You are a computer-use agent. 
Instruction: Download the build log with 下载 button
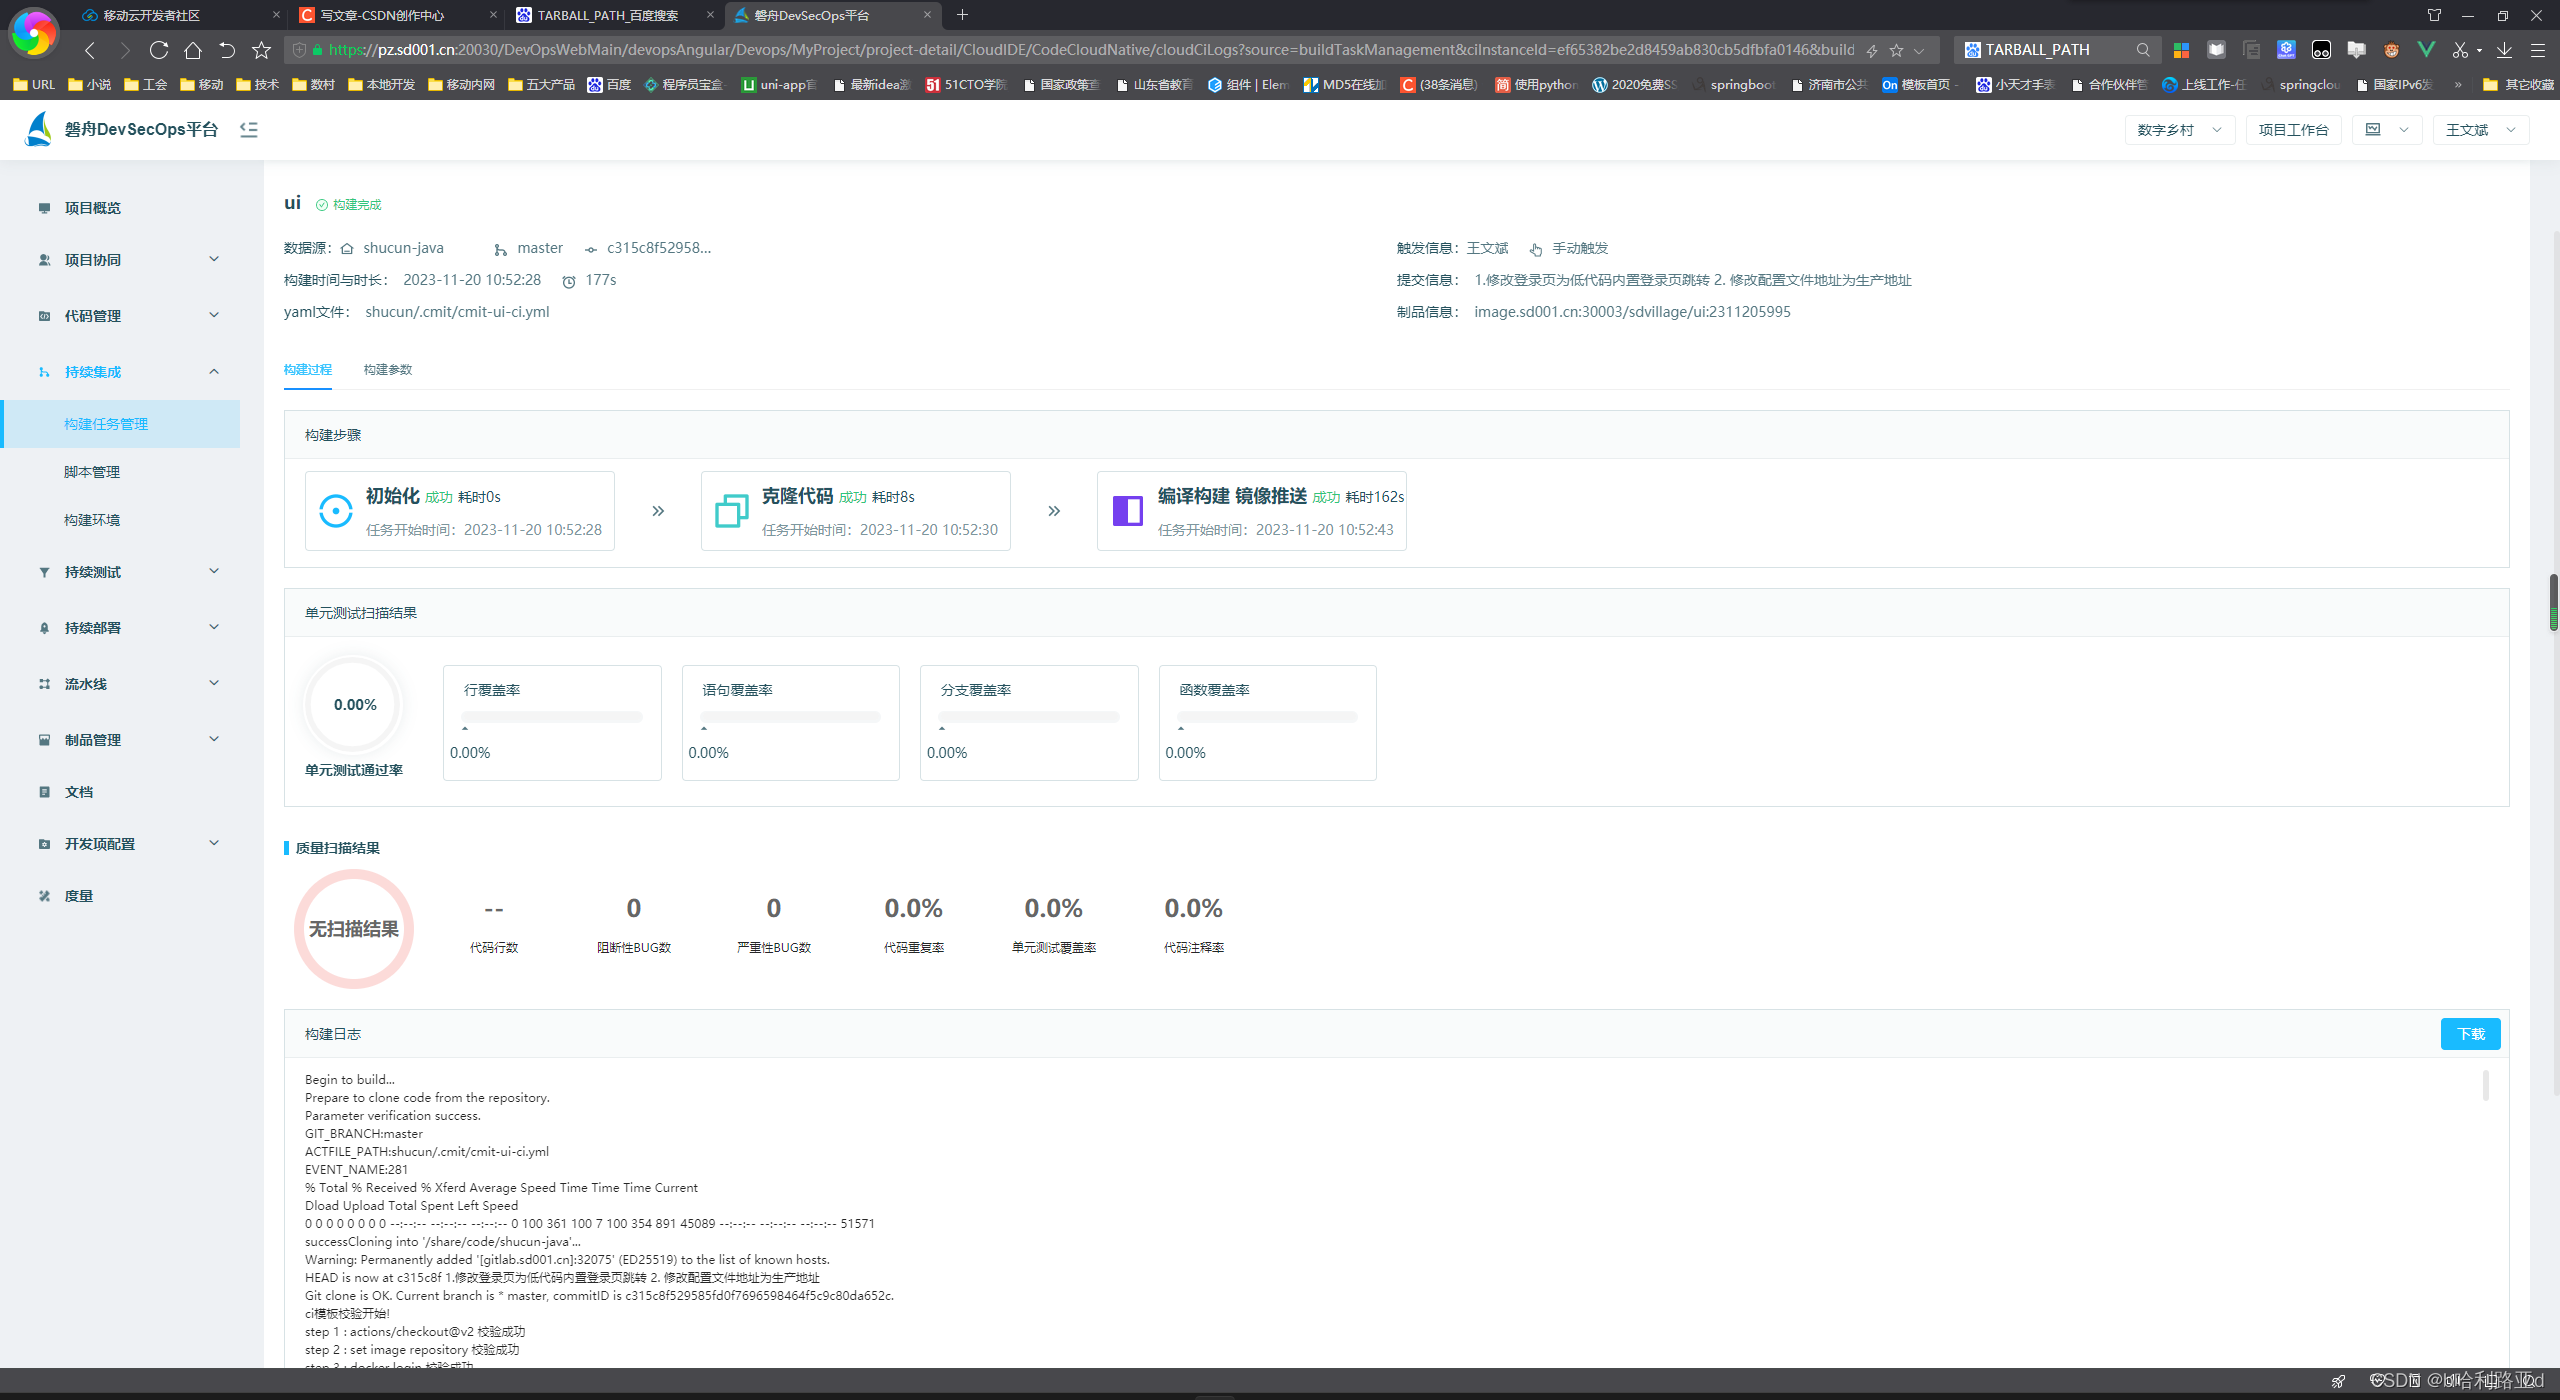2470,1034
